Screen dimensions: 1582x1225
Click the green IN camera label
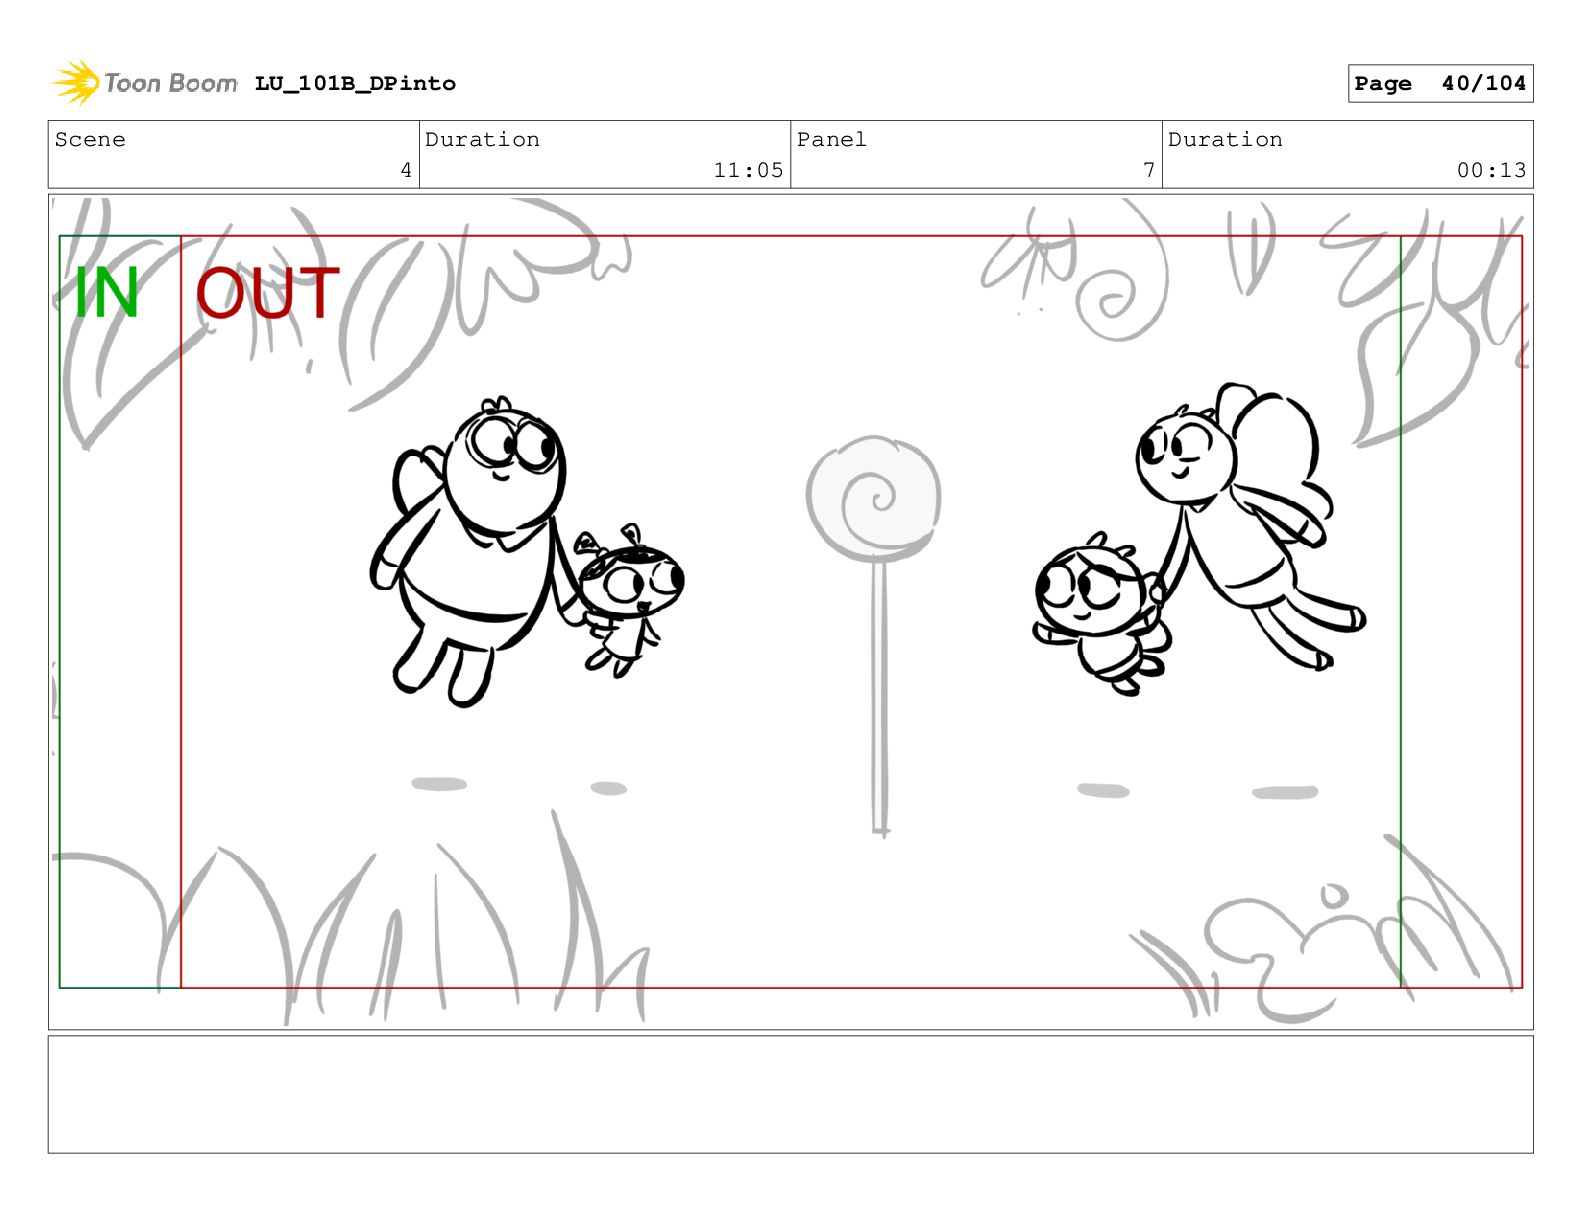click(106, 294)
